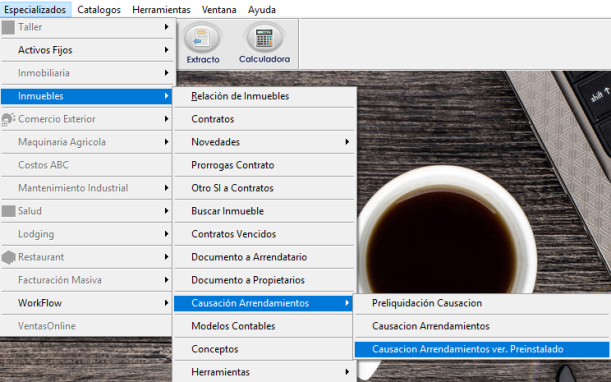This screenshot has height=382, width=611.
Task: Choose Causacion Arrendamientos ver. Preinstalado
Action: 482,349
